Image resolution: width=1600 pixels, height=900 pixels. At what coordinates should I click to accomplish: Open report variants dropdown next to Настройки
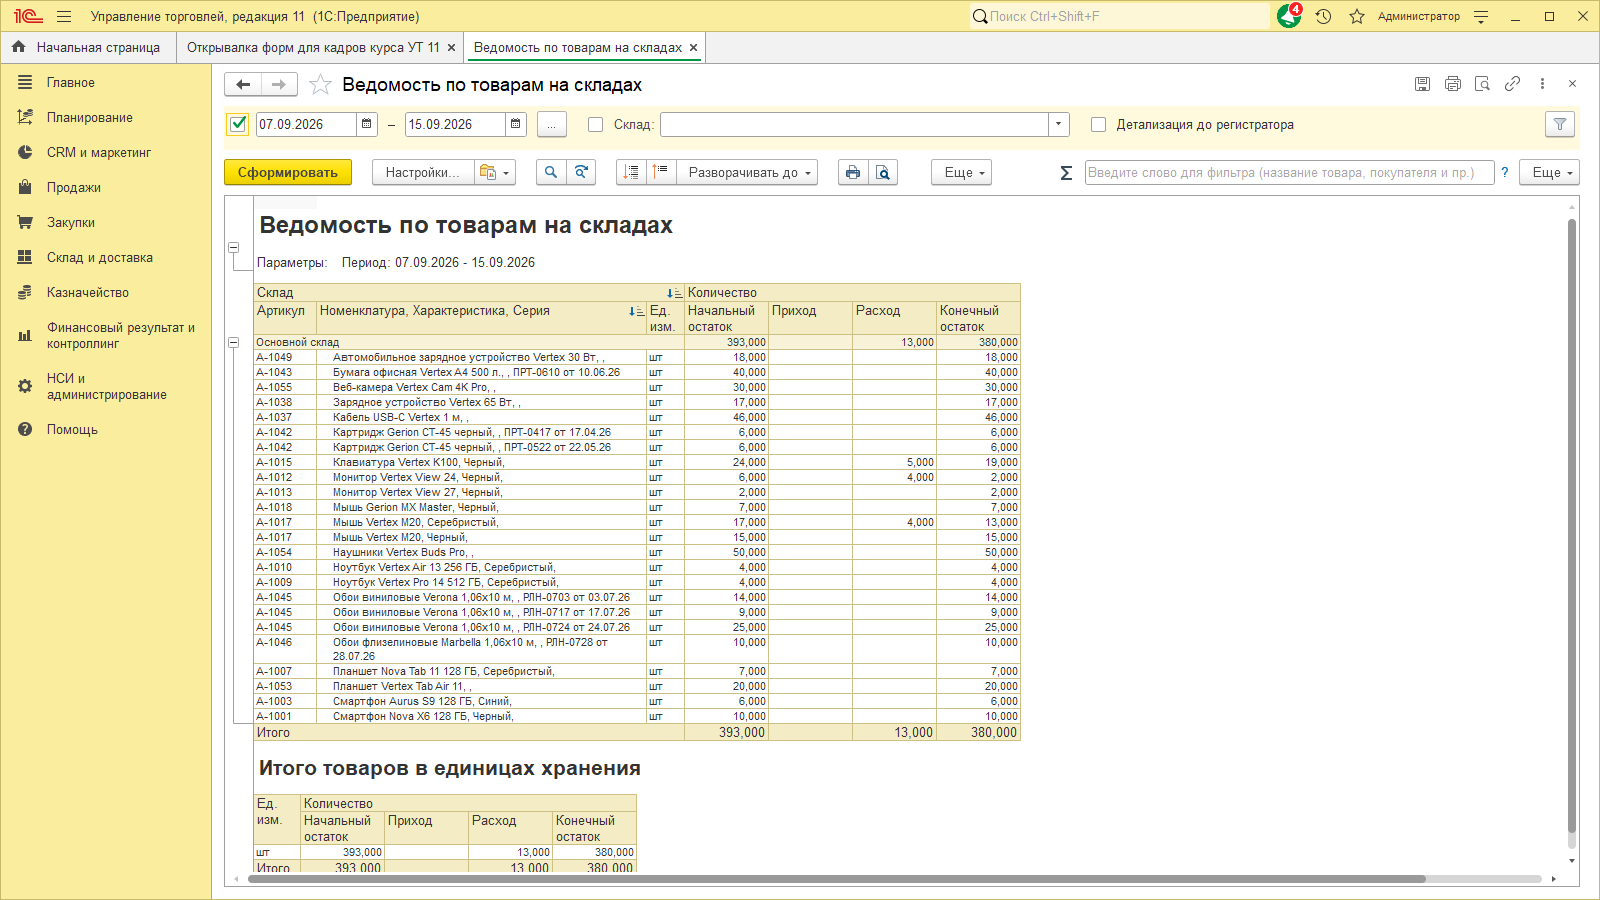(495, 172)
